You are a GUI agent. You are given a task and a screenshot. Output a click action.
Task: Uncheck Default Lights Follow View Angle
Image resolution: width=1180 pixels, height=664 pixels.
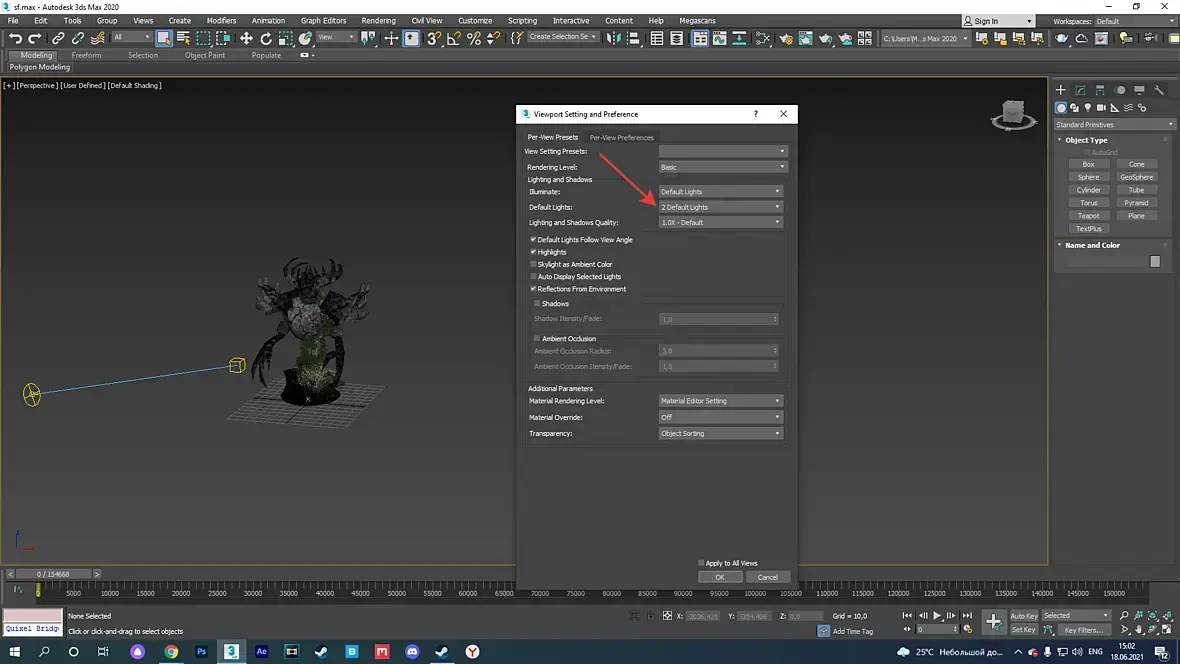[533, 240]
